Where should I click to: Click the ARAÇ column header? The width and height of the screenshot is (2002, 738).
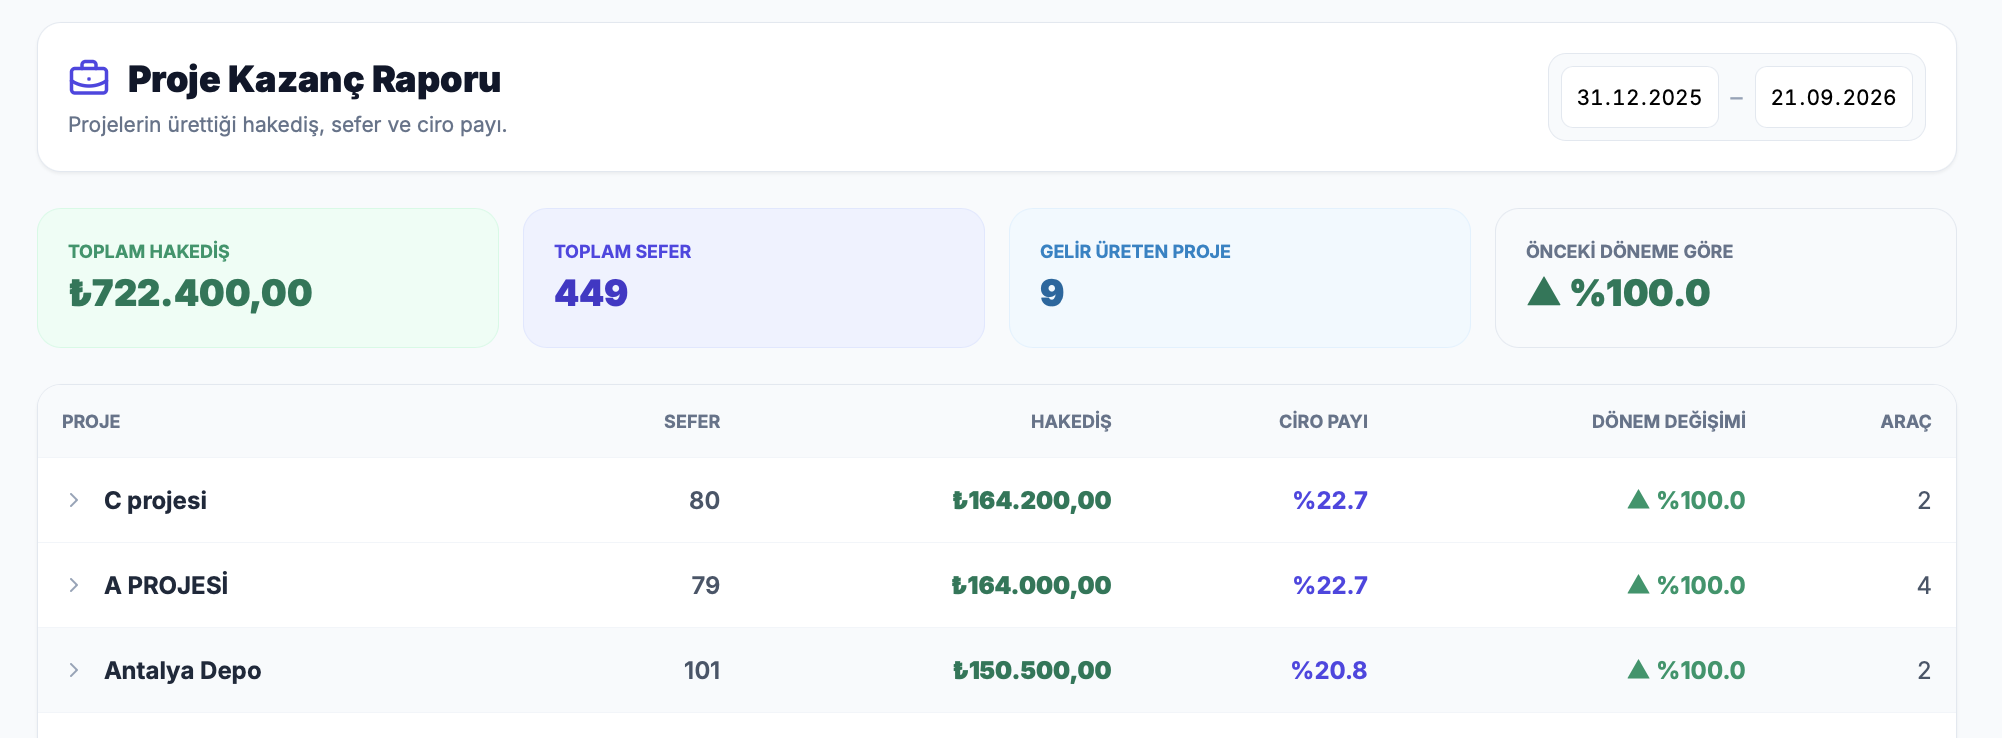pyautogui.click(x=1906, y=422)
